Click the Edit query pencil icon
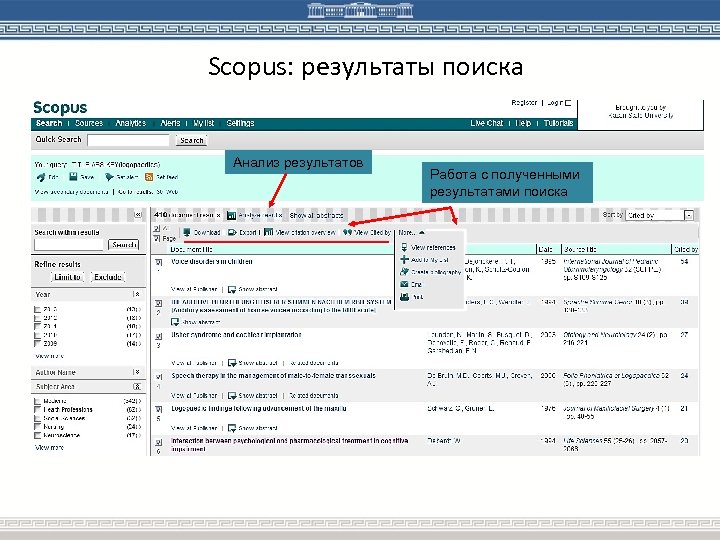This screenshot has height=540, width=720. pos(41,177)
